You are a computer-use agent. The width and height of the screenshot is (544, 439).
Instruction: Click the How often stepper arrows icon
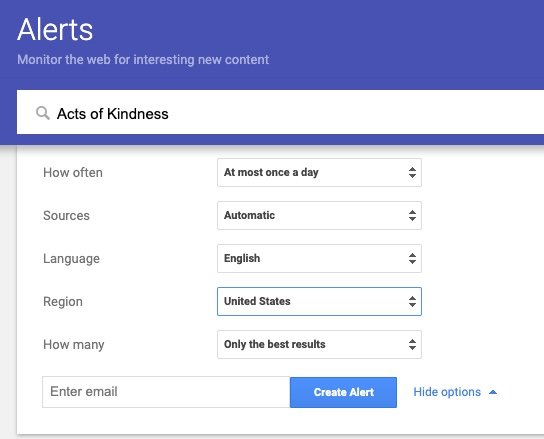pyautogui.click(x=412, y=172)
